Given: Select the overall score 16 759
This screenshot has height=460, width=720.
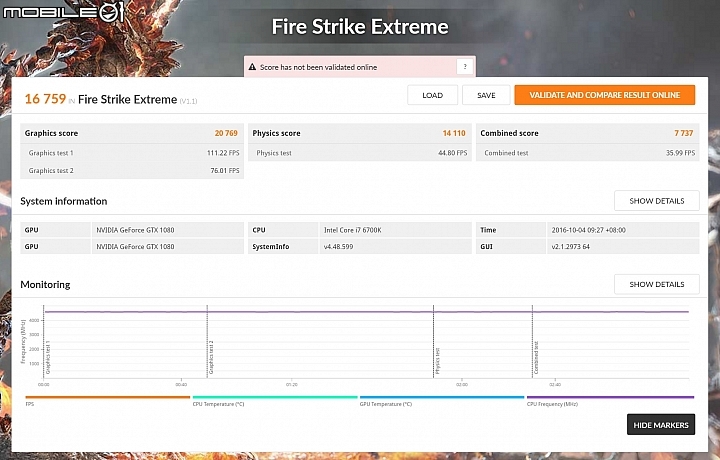Looking at the screenshot, I should tap(45, 99).
